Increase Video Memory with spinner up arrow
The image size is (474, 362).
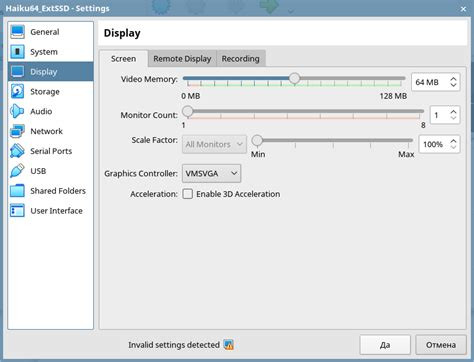(453, 79)
